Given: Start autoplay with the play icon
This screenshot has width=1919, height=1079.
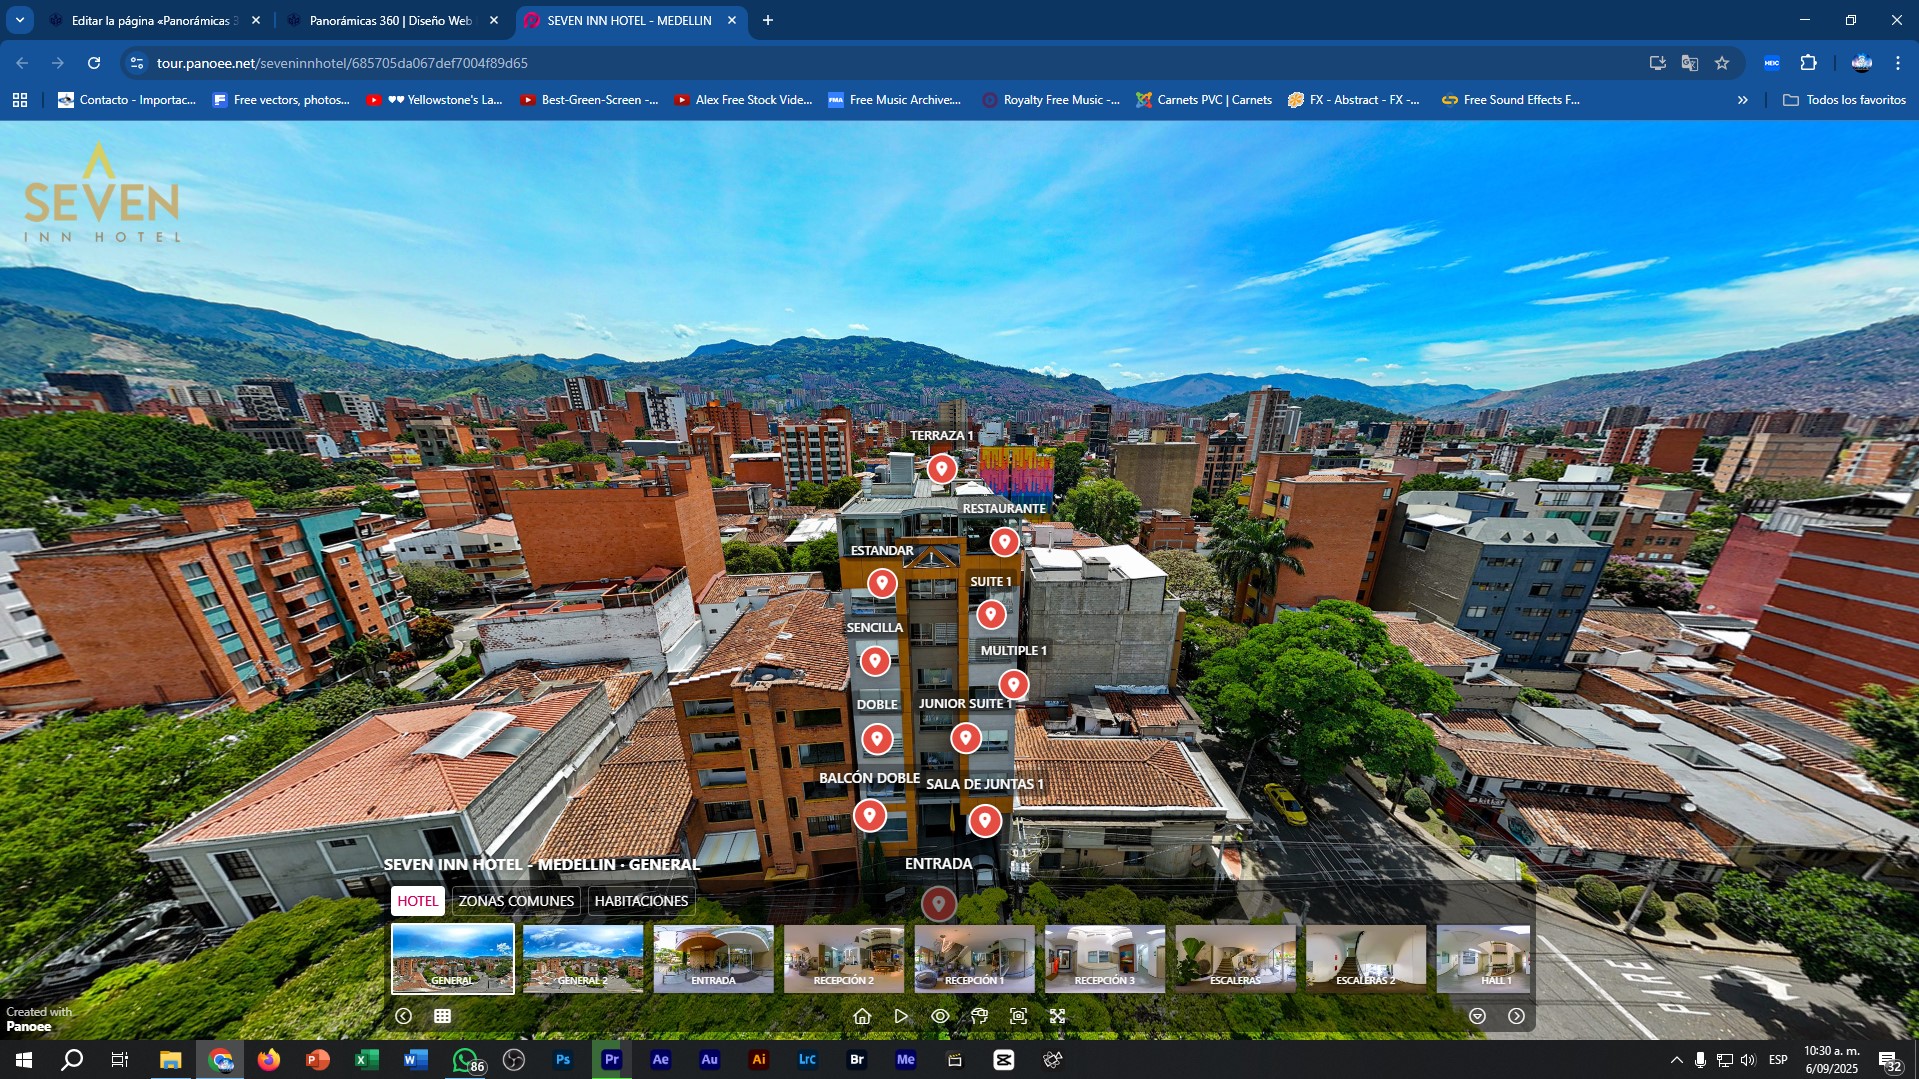Looking at the screenshot, I should tap(901, 1016).
